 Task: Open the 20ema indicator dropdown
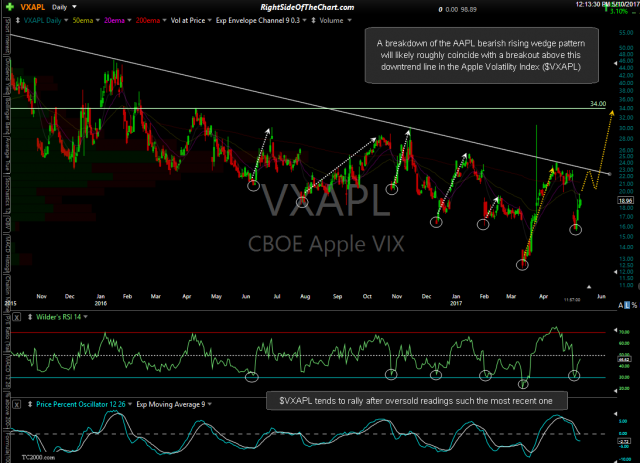(x=129, y=20)
